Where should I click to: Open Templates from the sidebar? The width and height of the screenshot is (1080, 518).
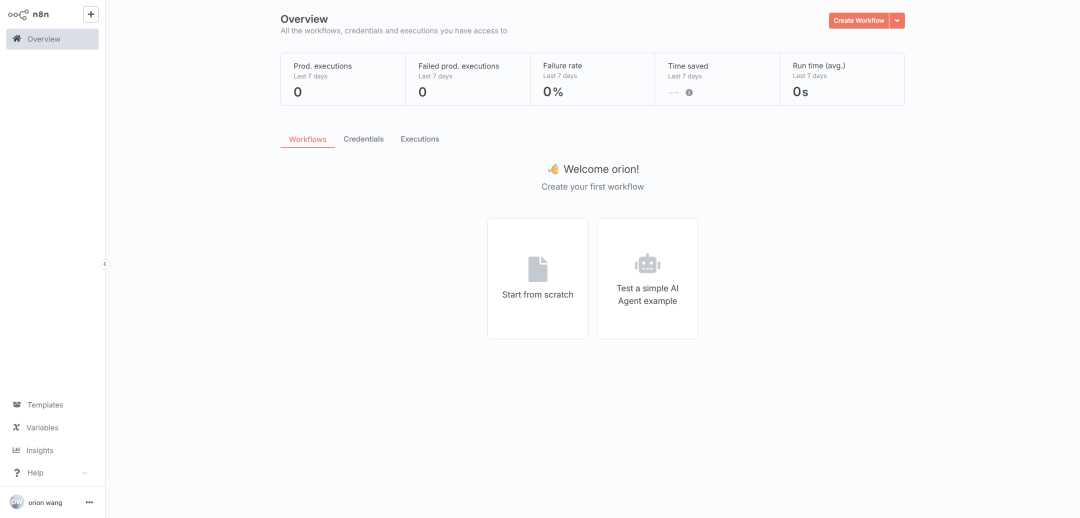pos(44,405)
